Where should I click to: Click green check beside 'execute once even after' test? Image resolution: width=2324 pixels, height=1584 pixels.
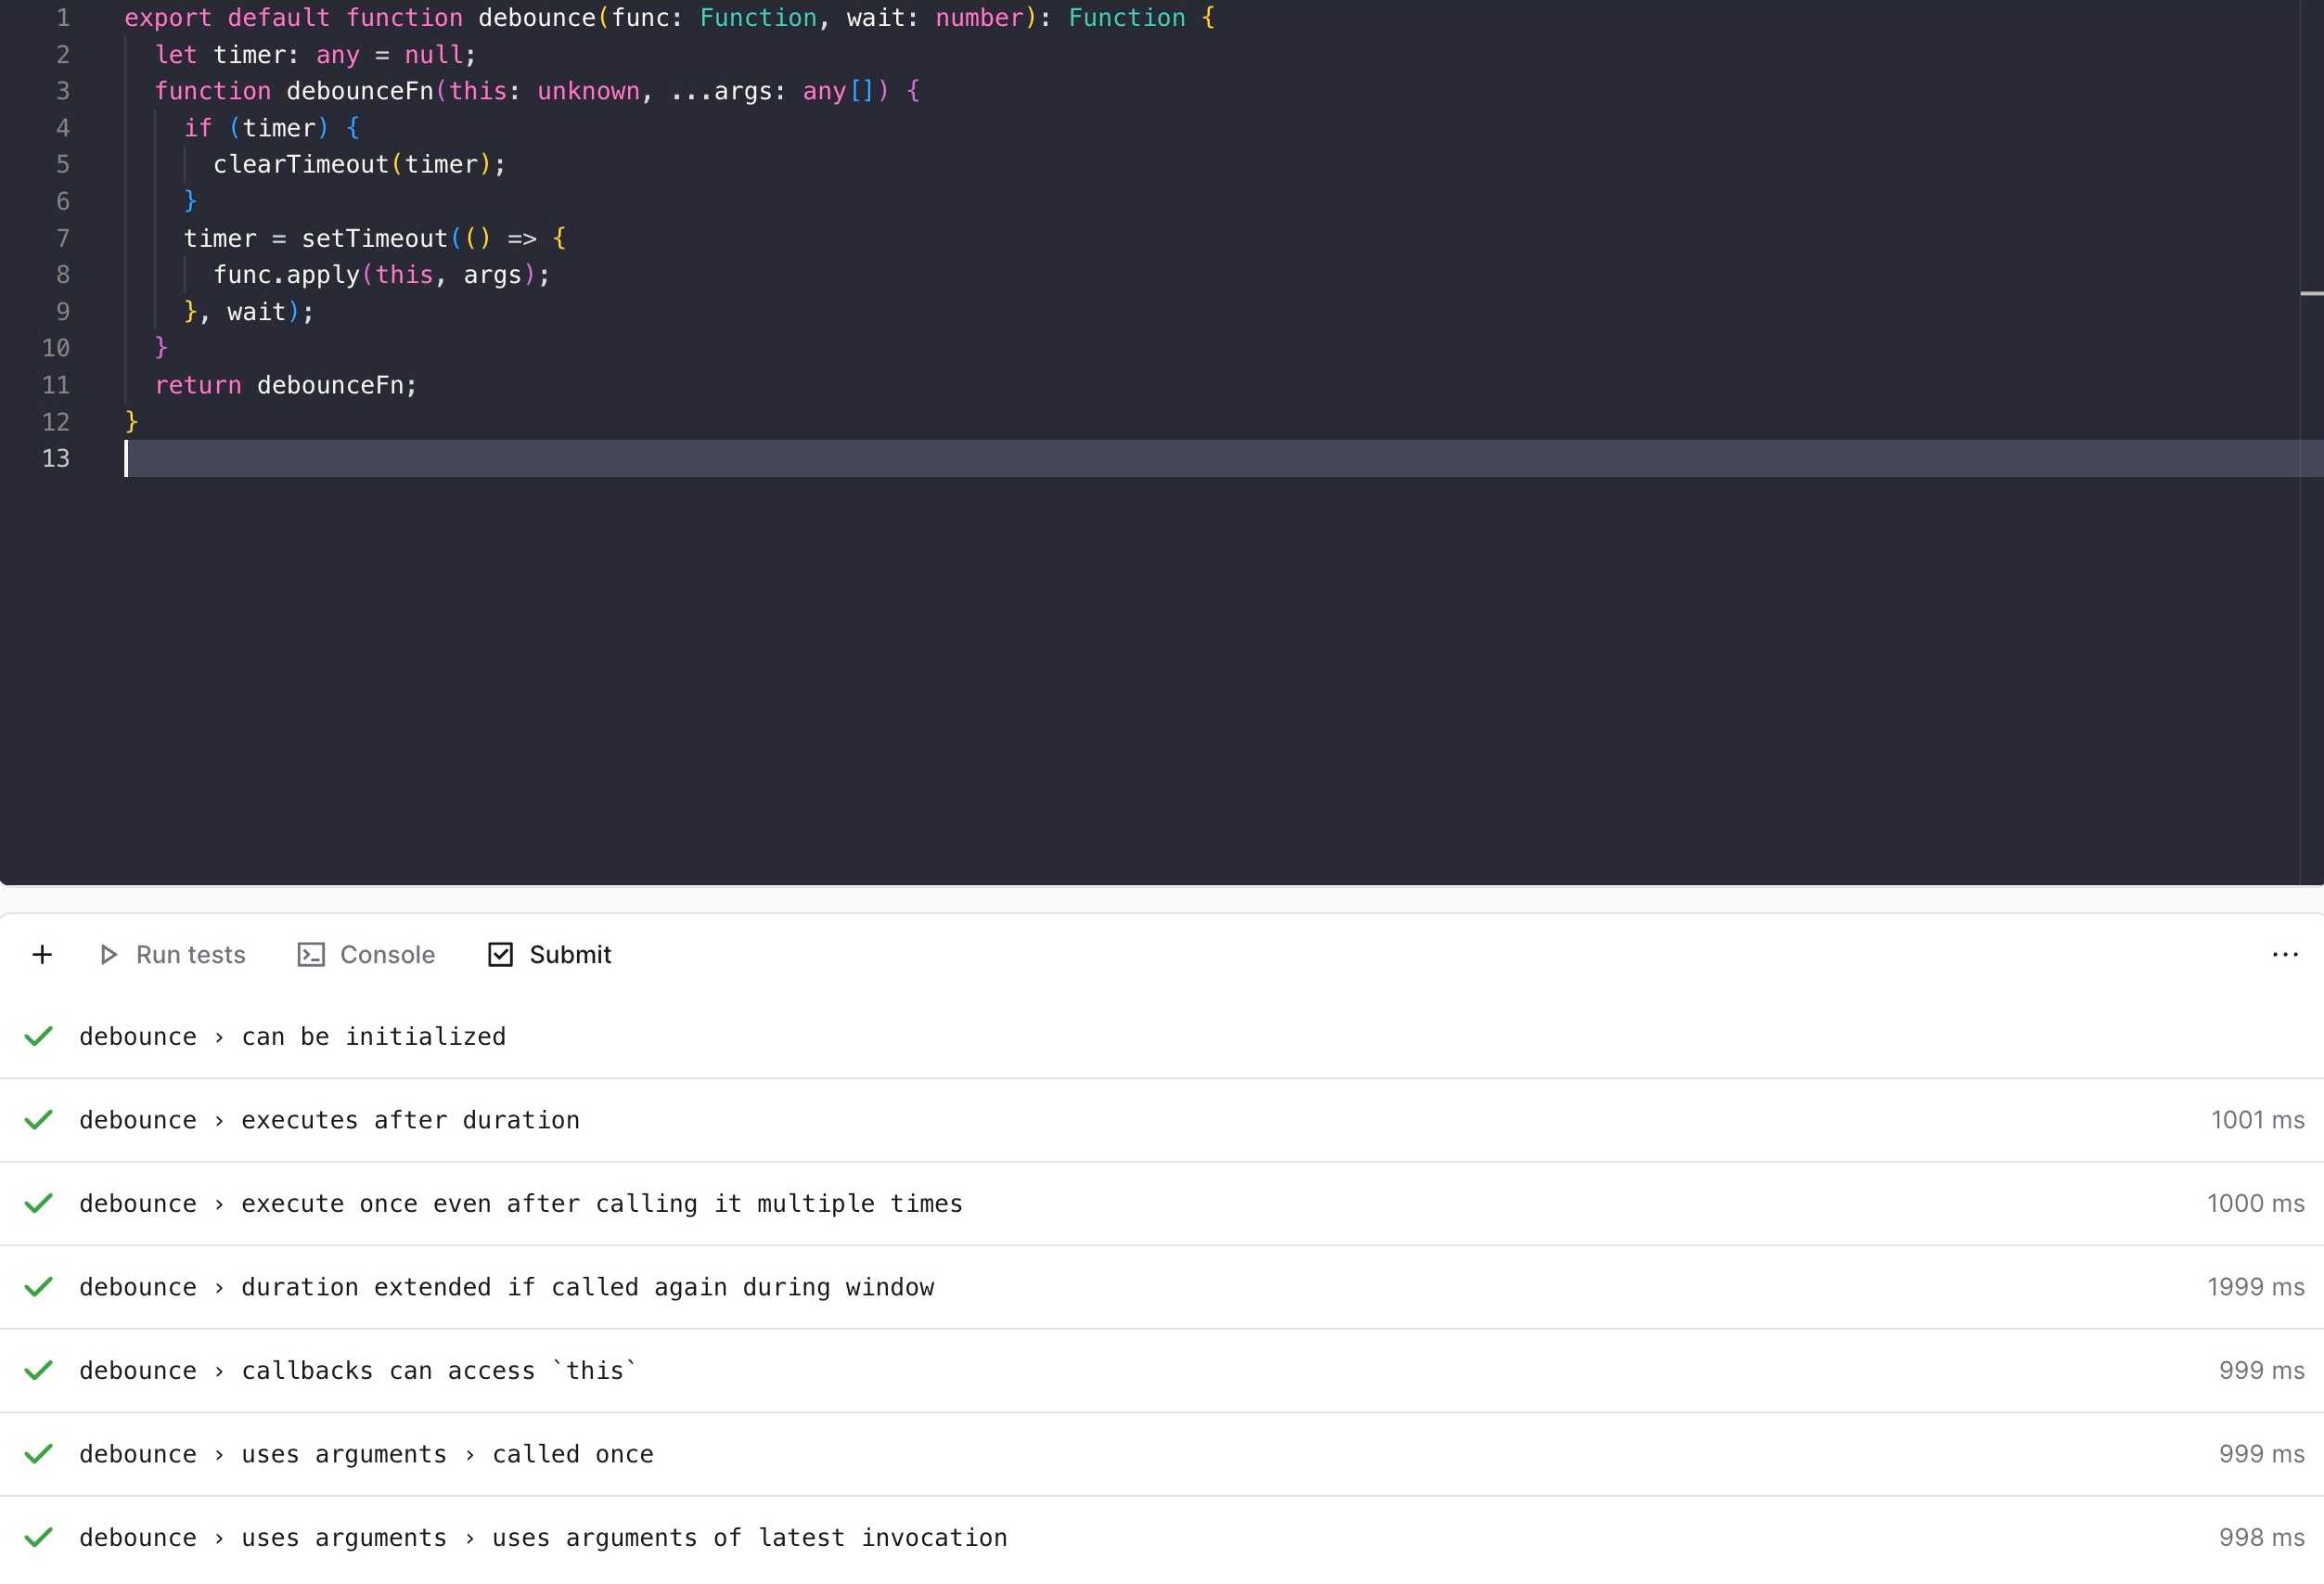[x=38, y=1204]
